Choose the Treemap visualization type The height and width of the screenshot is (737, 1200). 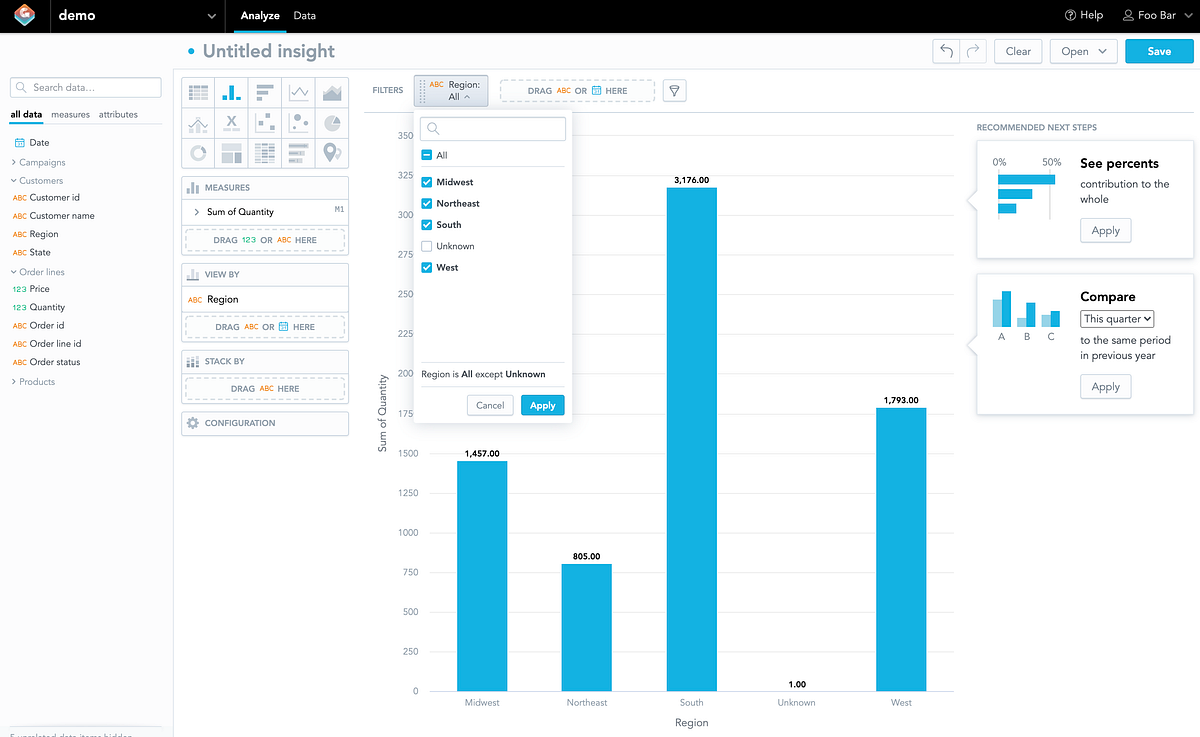point(231,153)
